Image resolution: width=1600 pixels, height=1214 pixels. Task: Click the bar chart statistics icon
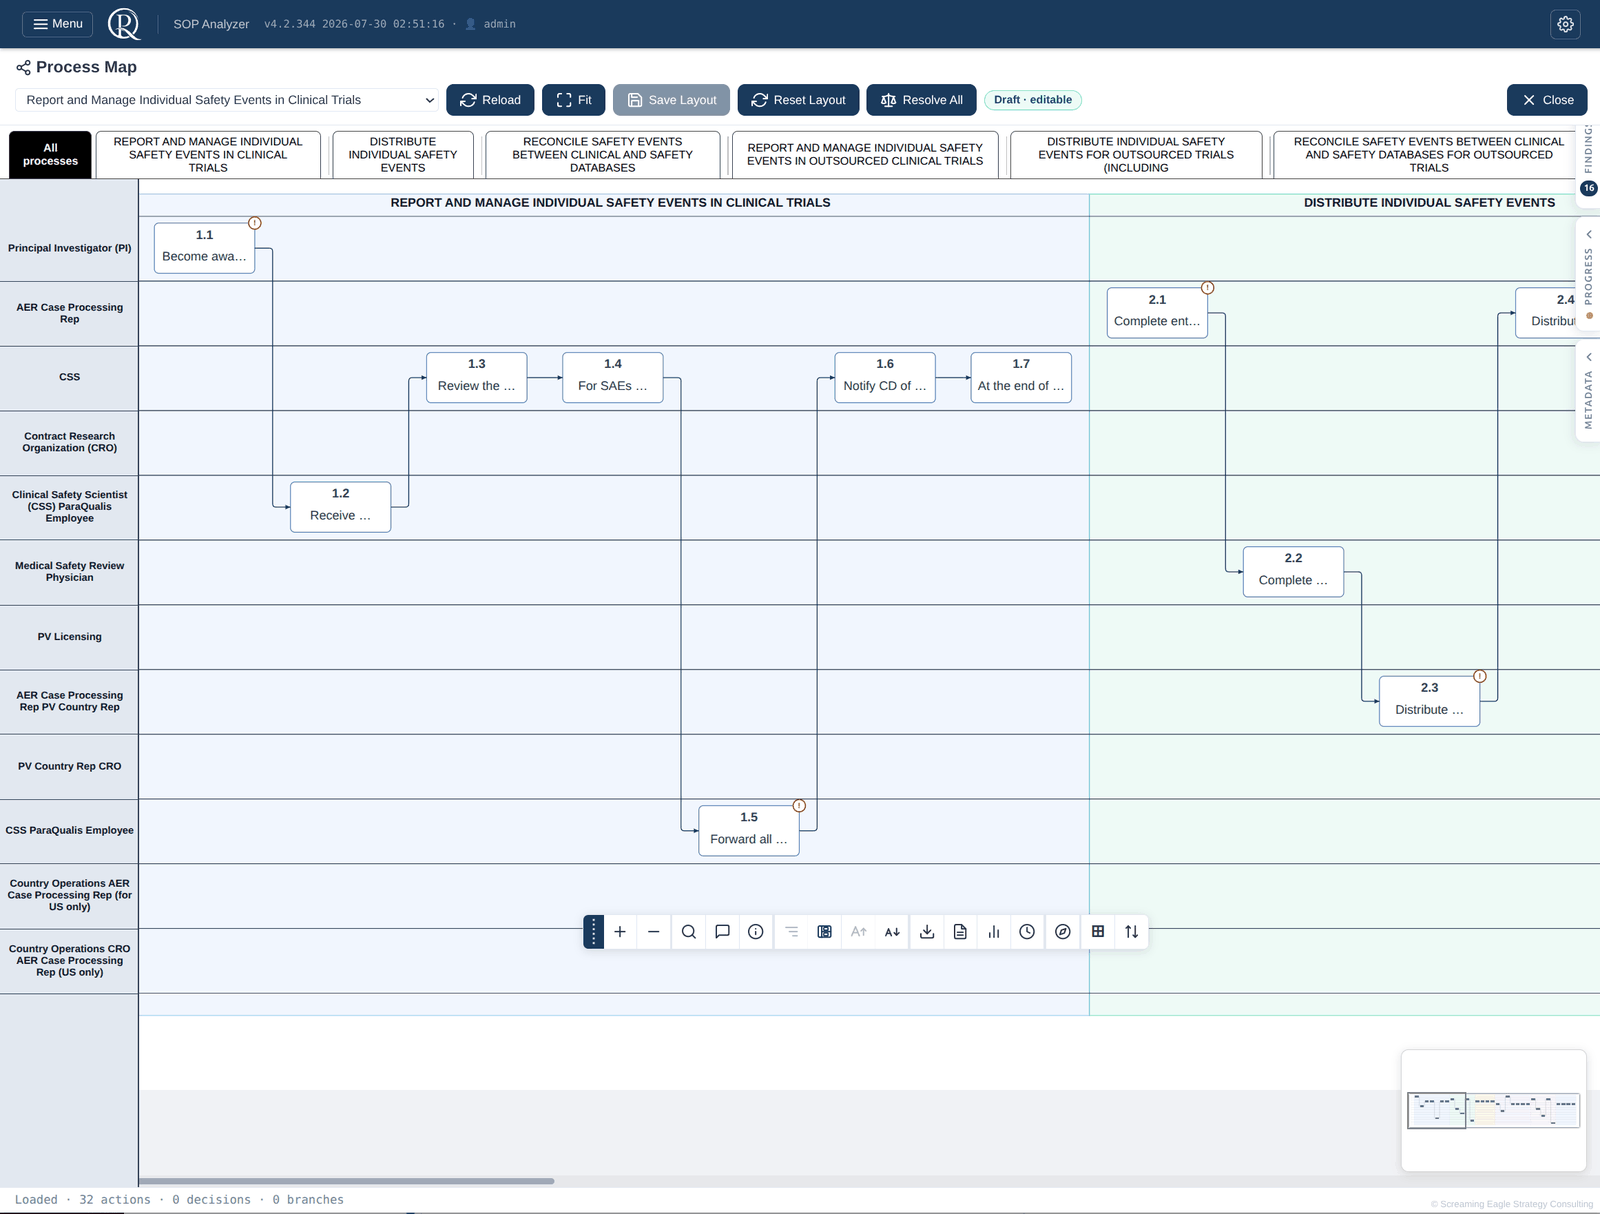(994, 931)
